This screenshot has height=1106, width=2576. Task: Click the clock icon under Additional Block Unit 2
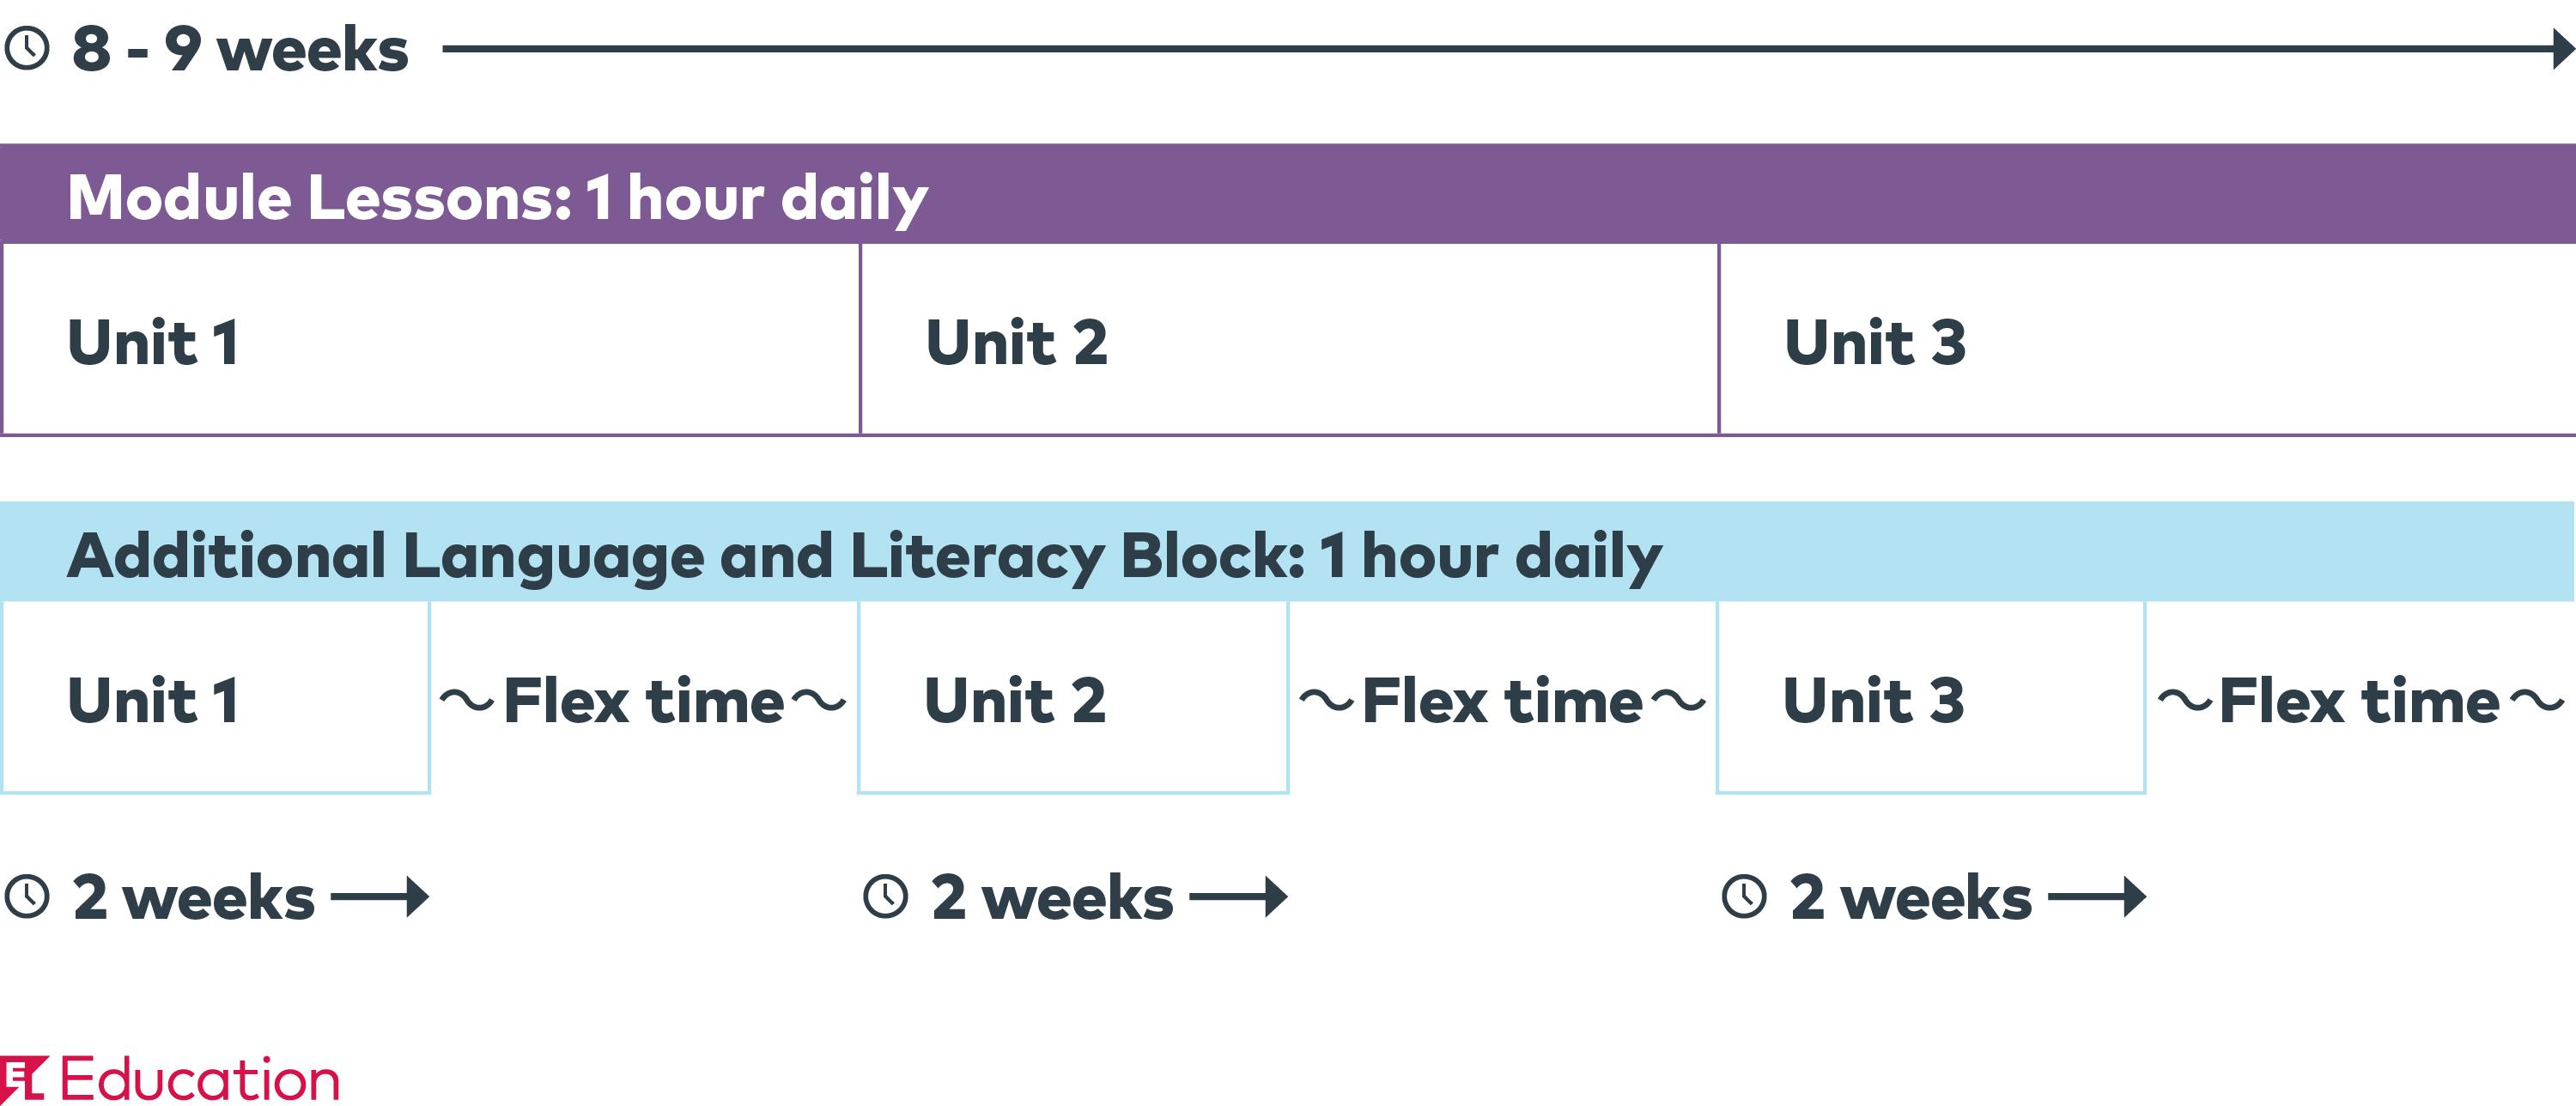pos(886,896)
